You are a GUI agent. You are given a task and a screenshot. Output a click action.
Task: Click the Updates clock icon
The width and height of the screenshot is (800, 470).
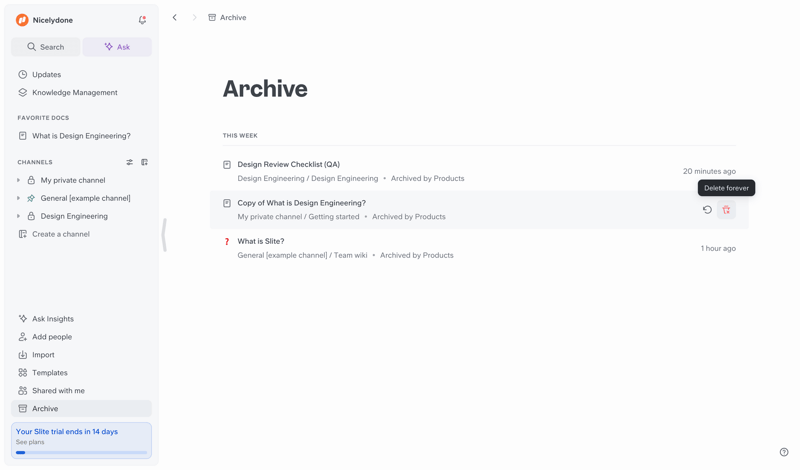click(22, 75)
